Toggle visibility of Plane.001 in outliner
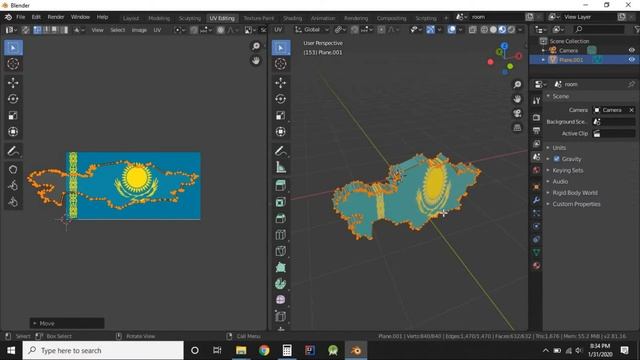 pyautogui.click(x=632, y=60)
